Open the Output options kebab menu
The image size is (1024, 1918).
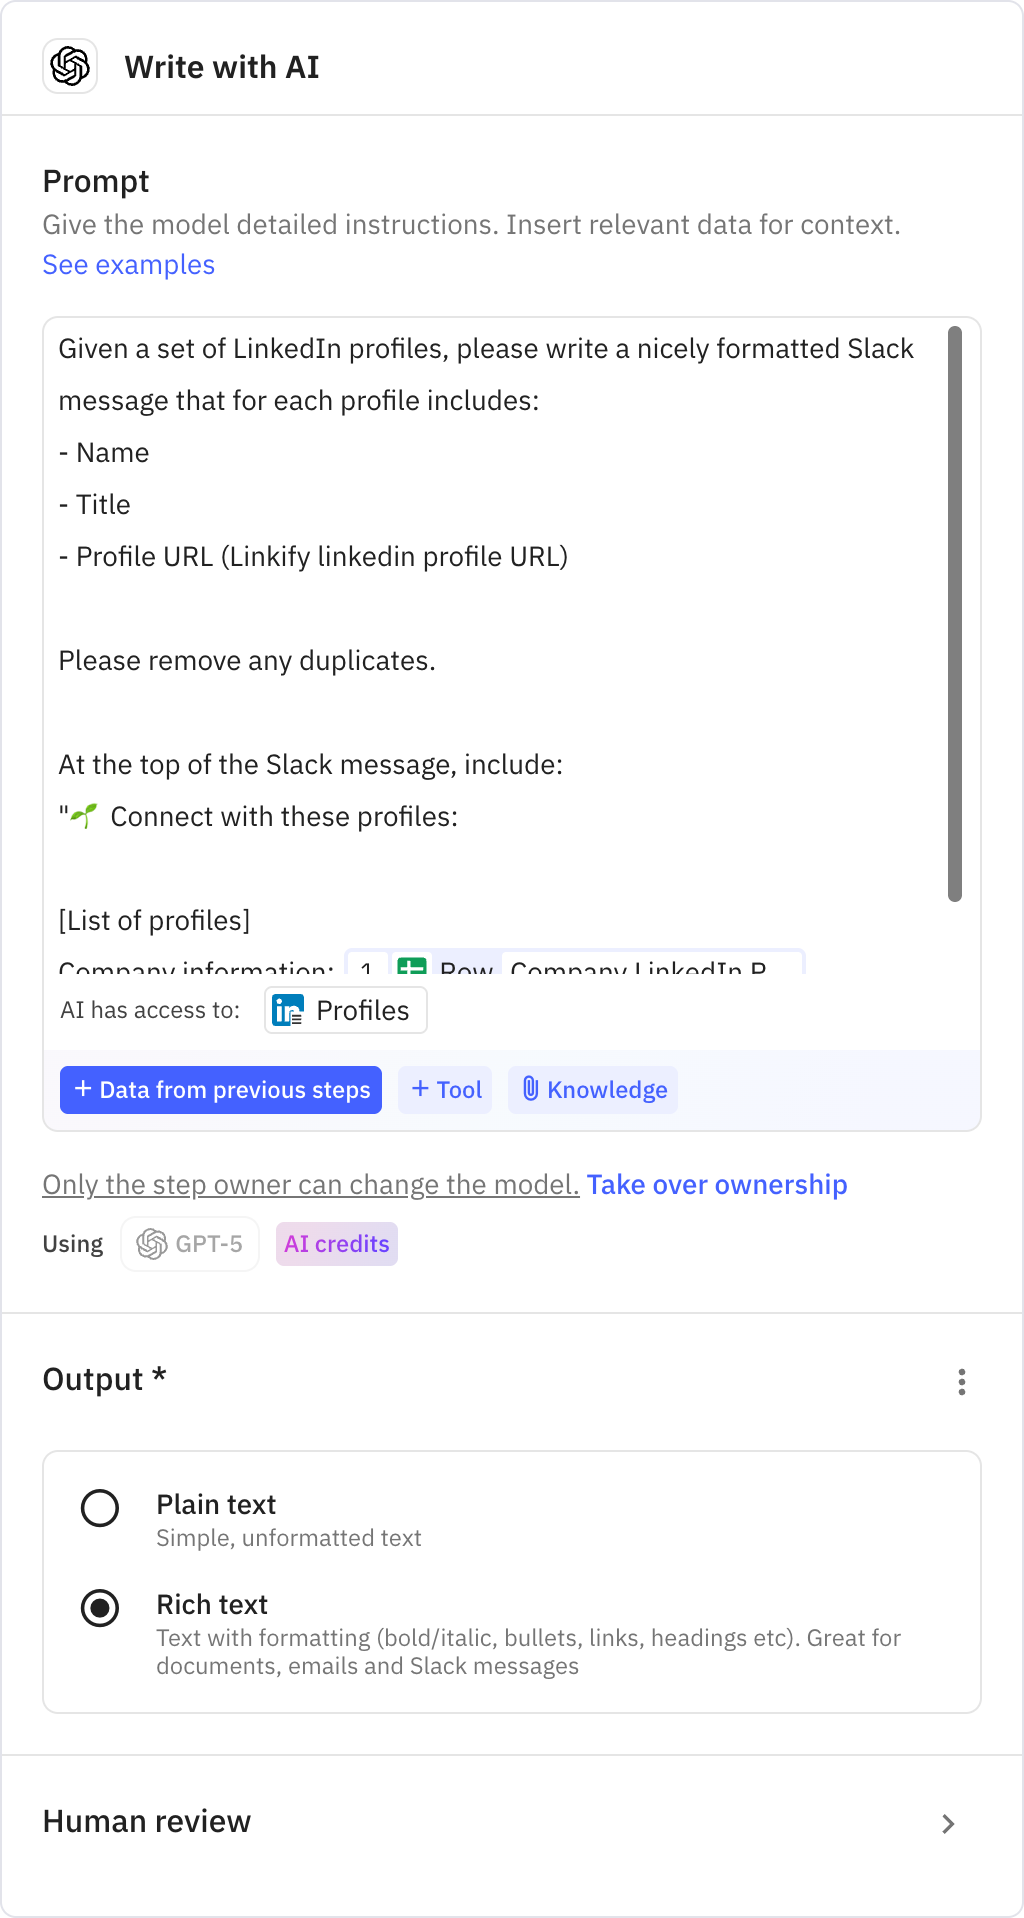[x=962, y=1382]
